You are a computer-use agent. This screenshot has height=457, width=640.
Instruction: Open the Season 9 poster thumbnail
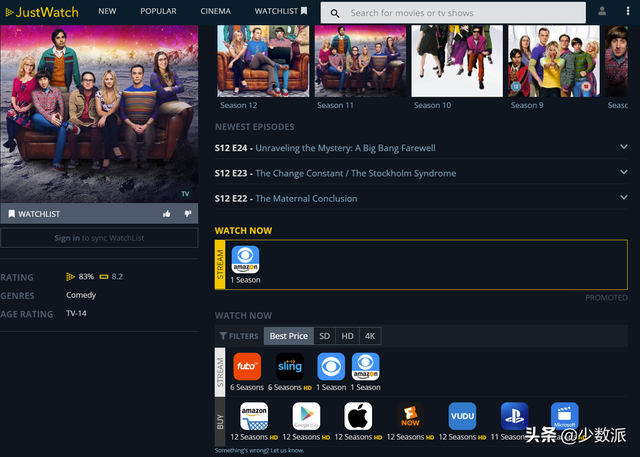(554, 61)
